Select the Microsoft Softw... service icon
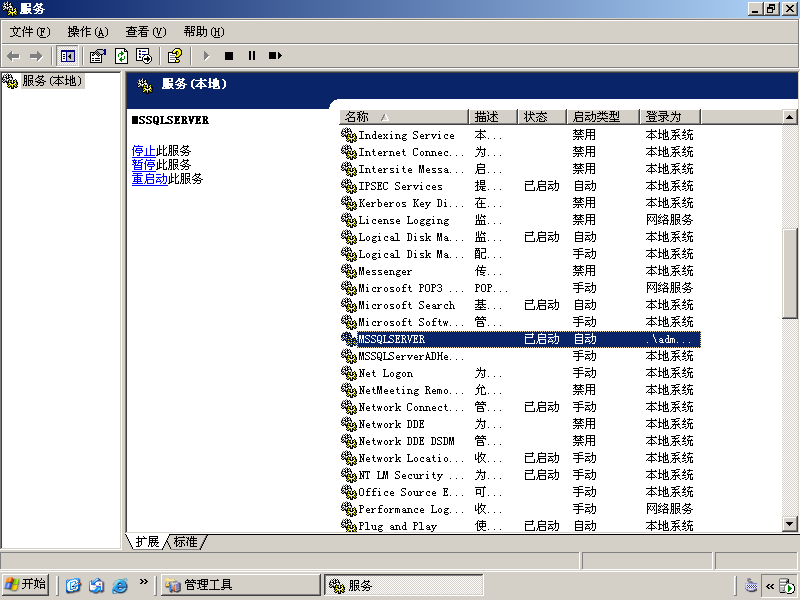This screenshot has width=800, height=600. [348, 322]
